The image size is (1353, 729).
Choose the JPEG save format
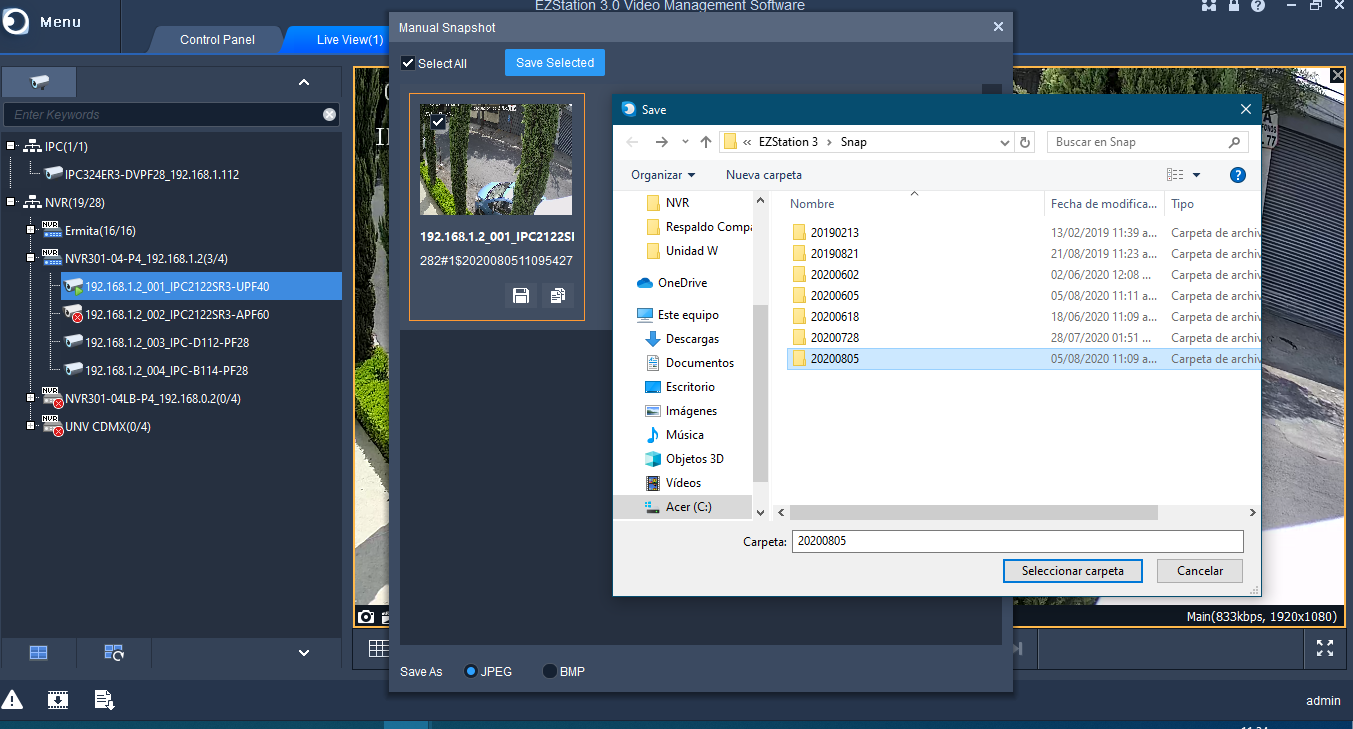tap(471, 671)
